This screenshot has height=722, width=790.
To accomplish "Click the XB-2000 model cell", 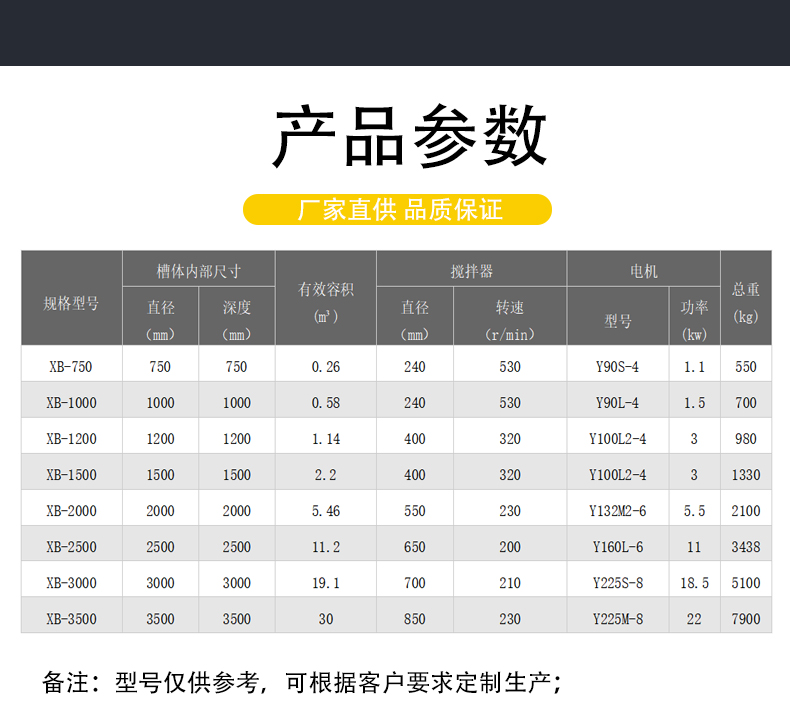I will [x=71, y=511].
